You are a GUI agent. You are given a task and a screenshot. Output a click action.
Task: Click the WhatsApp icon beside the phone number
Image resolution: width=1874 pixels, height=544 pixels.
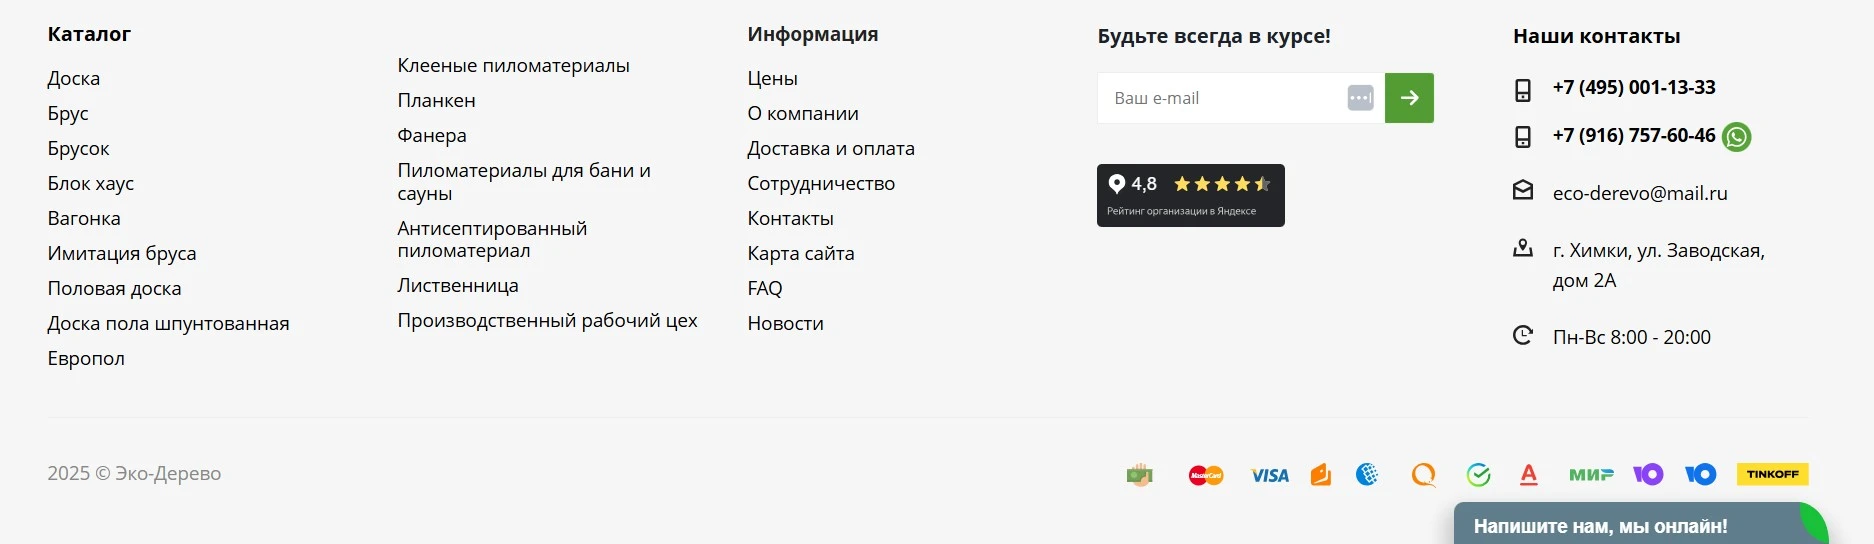tap(1737, 137)
